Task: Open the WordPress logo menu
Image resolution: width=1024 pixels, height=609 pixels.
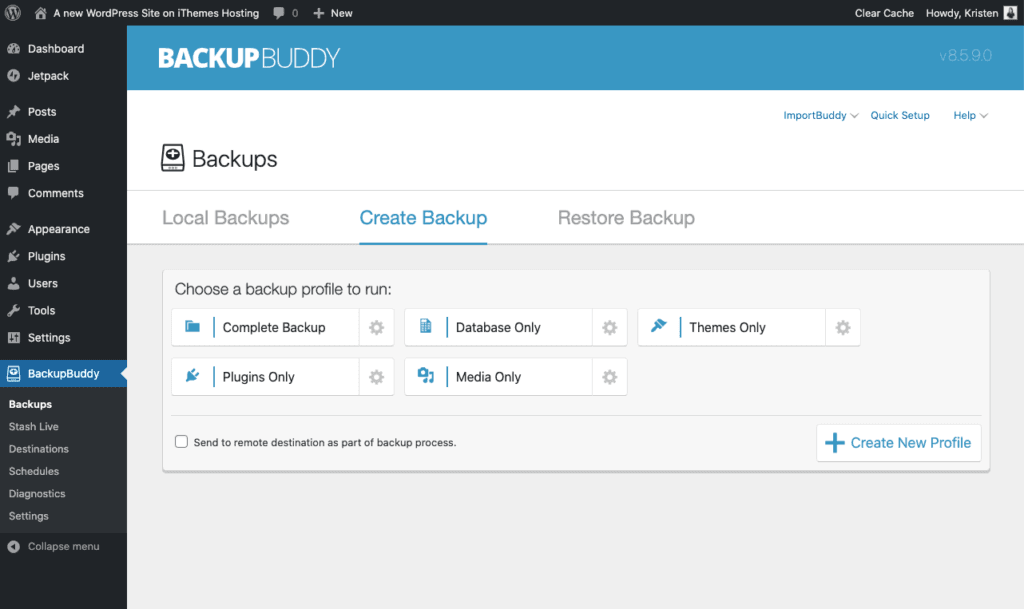Action: pos(11,13)
